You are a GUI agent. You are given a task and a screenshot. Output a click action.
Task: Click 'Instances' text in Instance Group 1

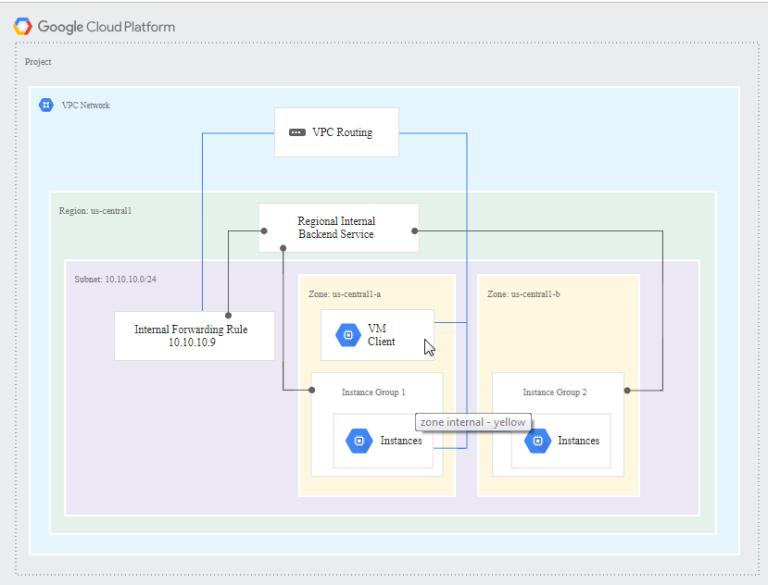[401, 441]
